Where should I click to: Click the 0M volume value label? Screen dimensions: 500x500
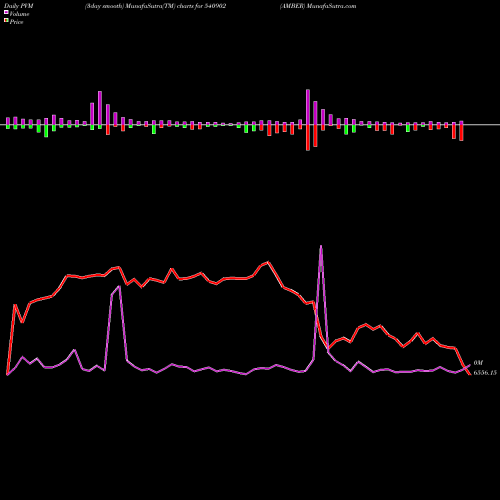coord(478,363)
